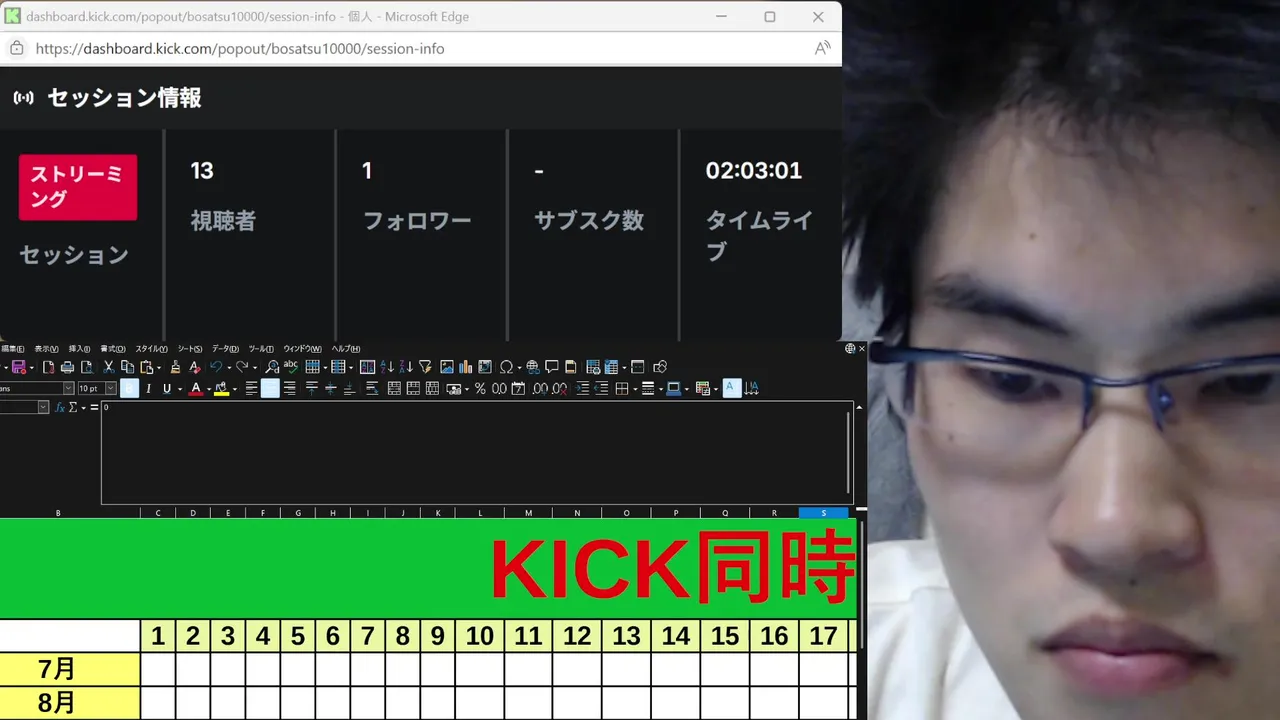Run spelling check (abc icon)
Image resolution: width=1280 pixels, height=720 pixels.
pyautogui.click(x=291, y=367)
